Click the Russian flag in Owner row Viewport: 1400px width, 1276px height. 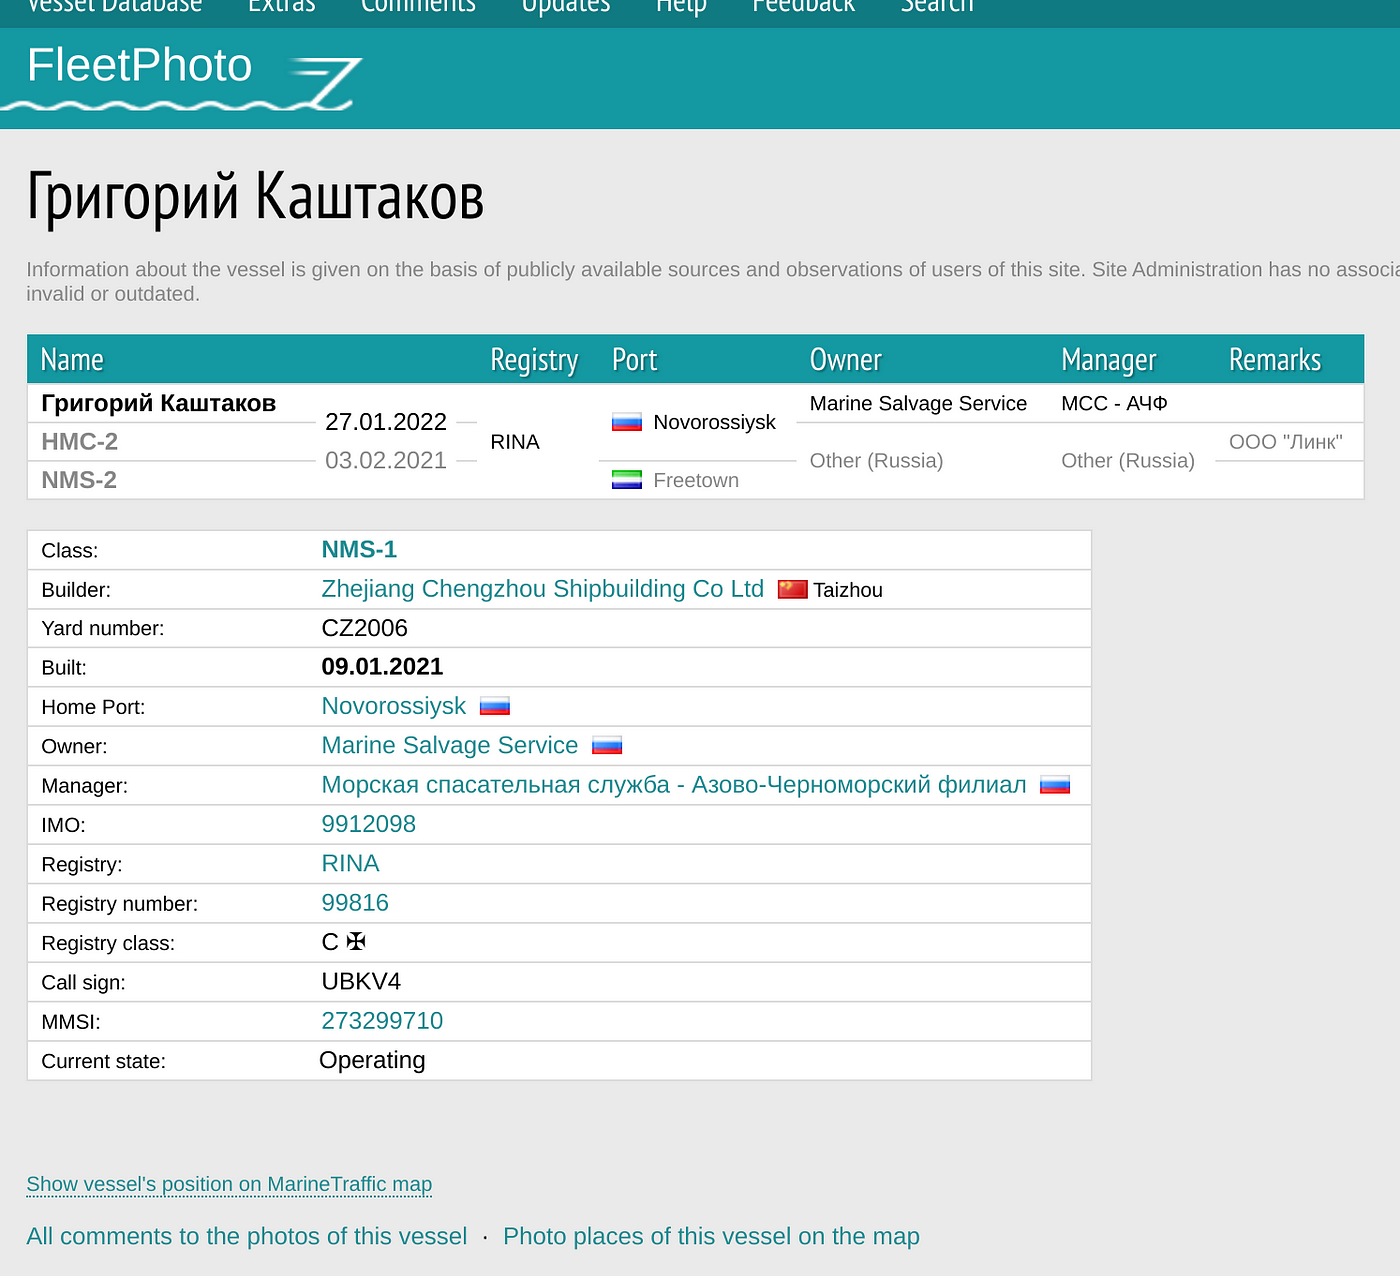607,745
